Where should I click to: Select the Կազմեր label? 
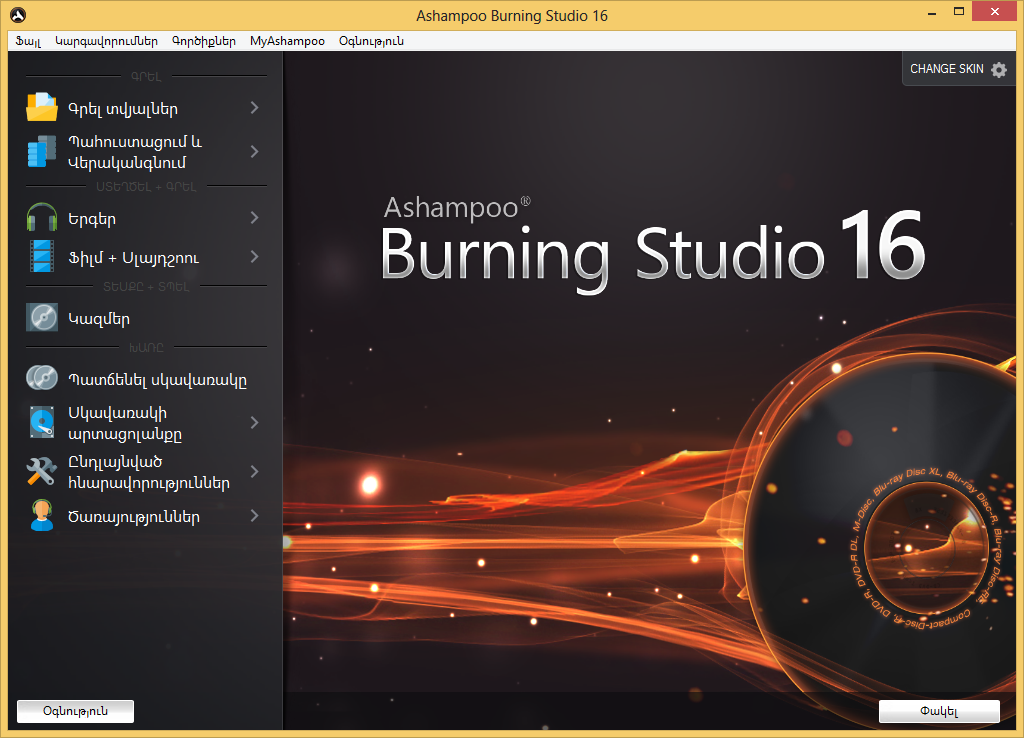pos(99,319)
